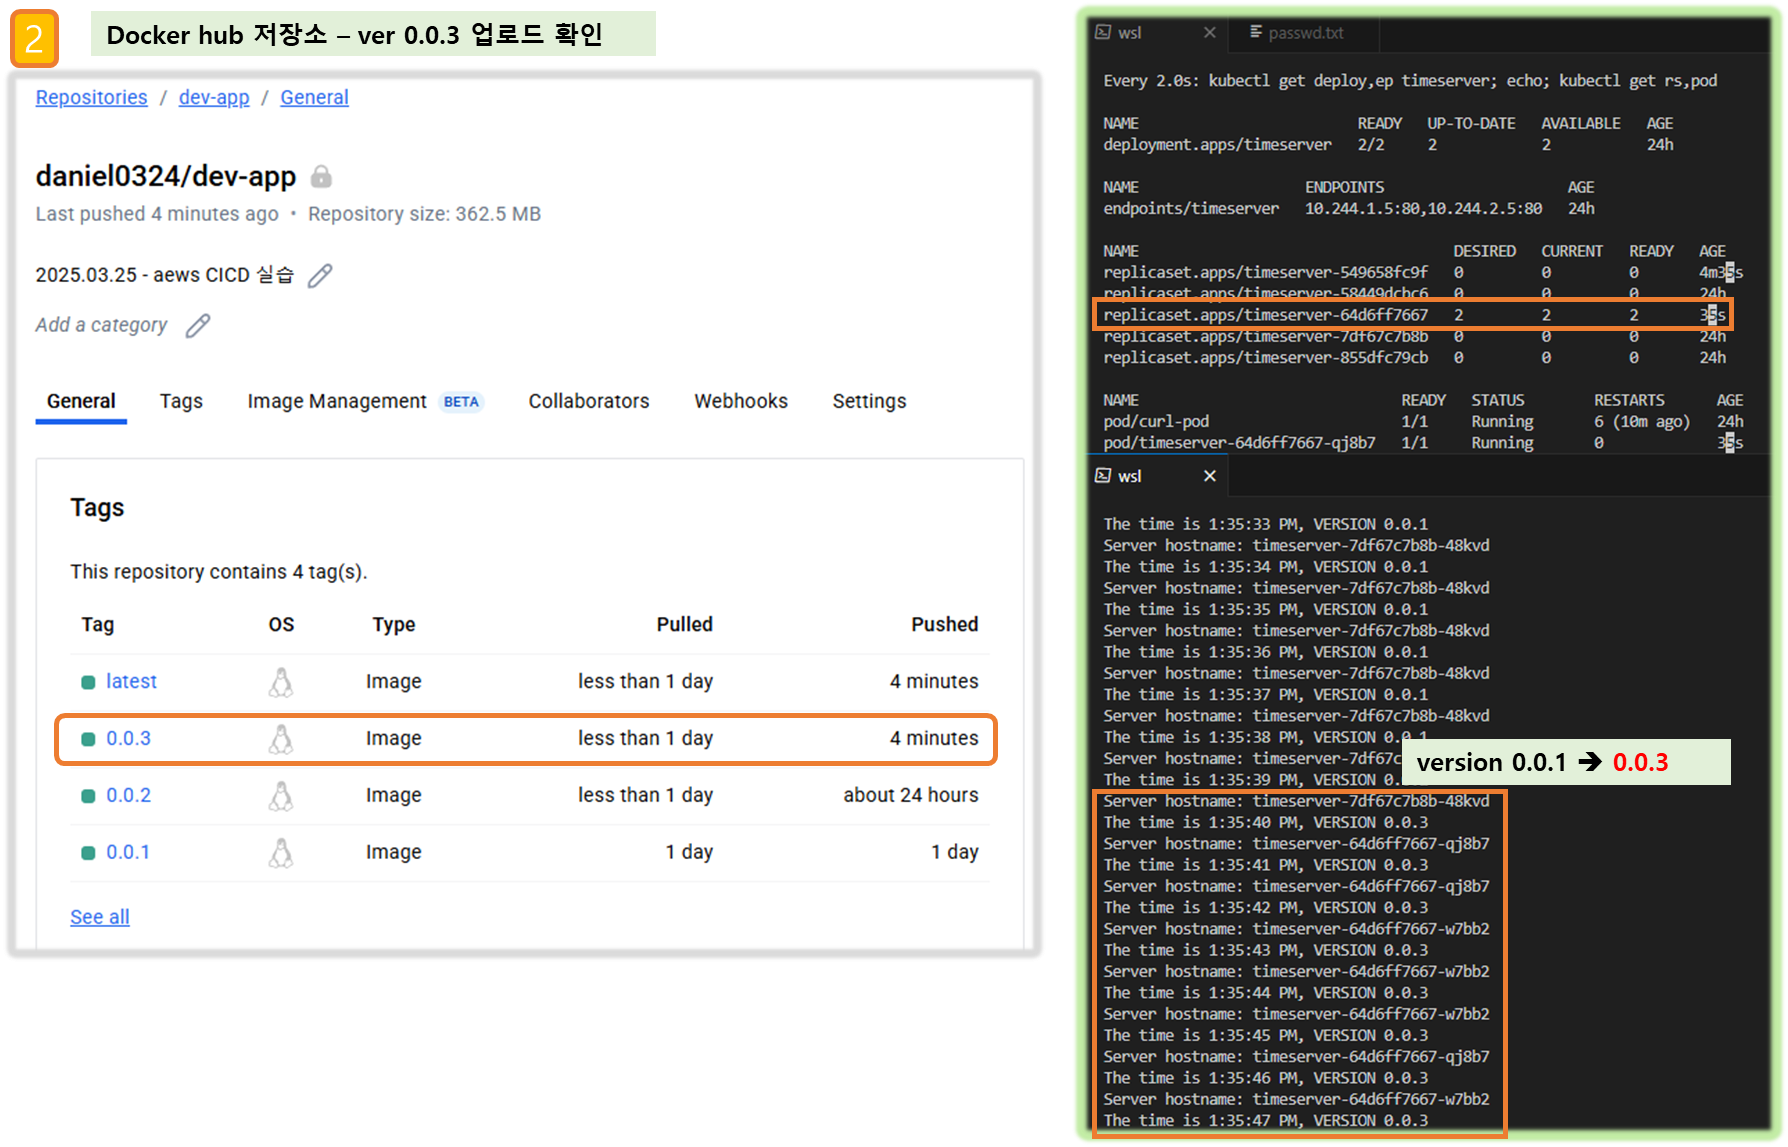This screenshot has width=1788, height=1147.
Task: Open the General breadcrumb link
Action: click(314, 98)
